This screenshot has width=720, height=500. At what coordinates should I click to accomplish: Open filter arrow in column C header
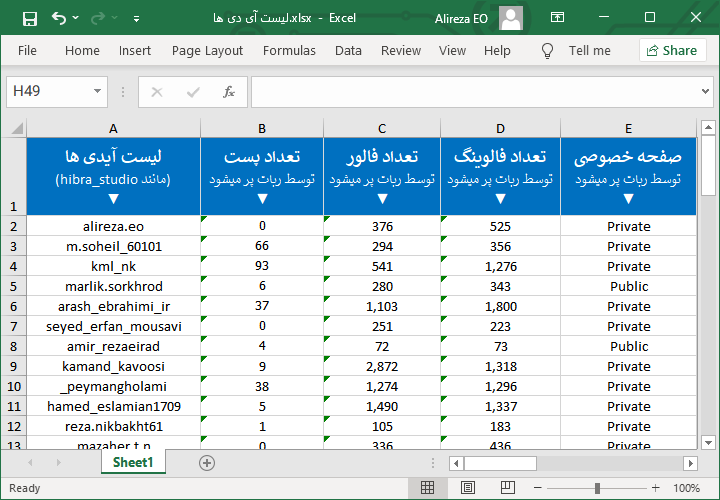click(x=382, y=199)
